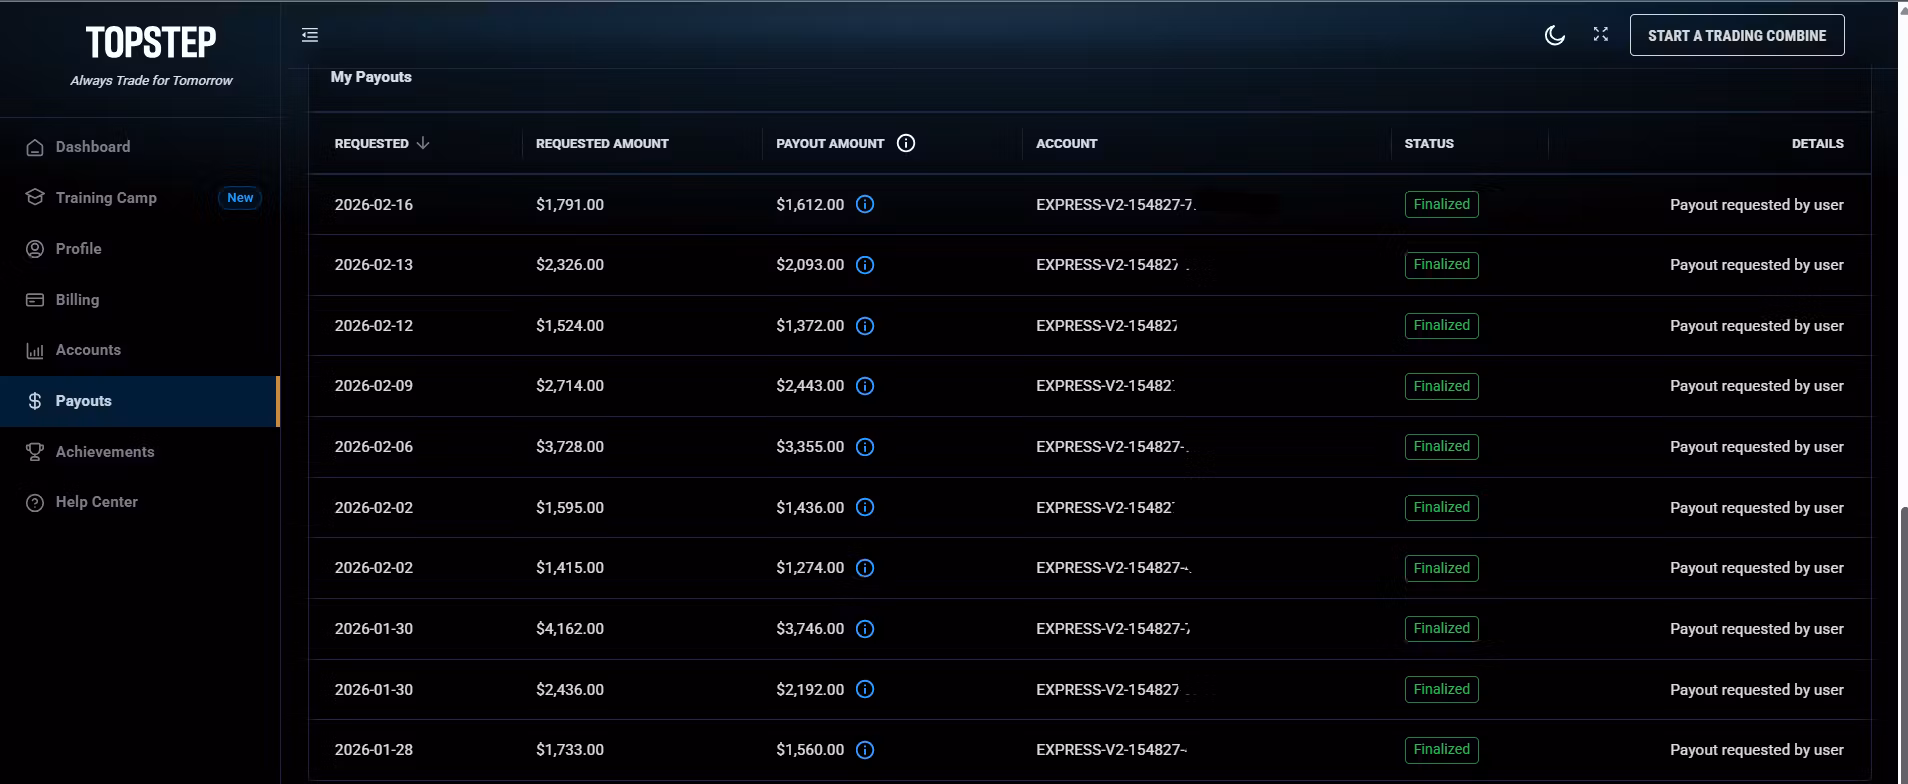Sort table by Requested Amount header
The height and width of the screenshot is (784, 1908).
point(602,143)
